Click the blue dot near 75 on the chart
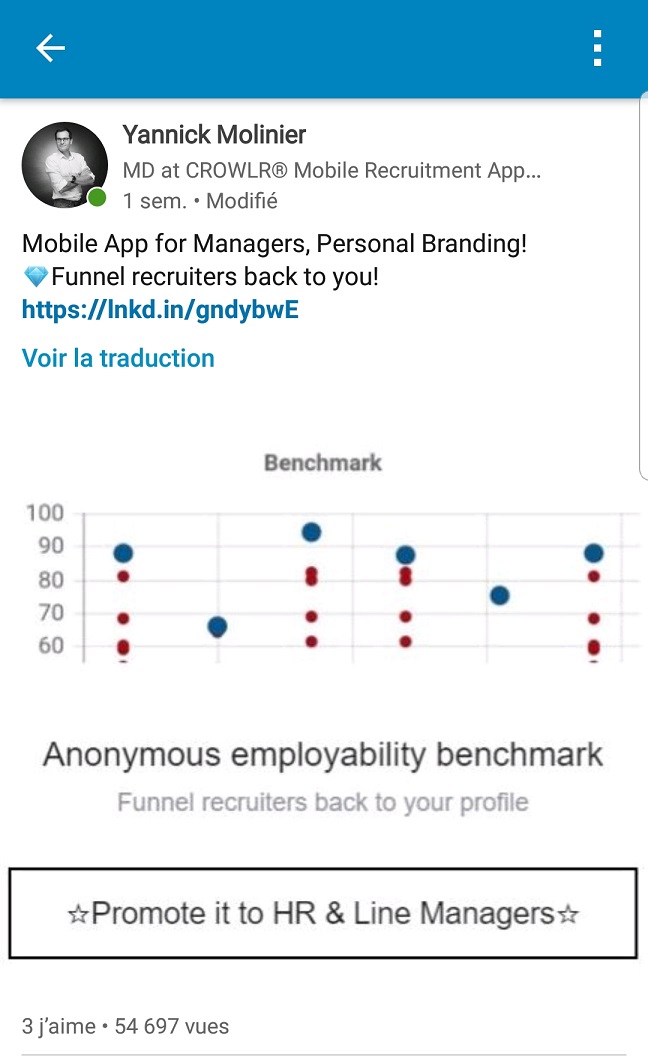Image resolution: width=648 pixels, height=1057 pixels. [x=500, y=595]
